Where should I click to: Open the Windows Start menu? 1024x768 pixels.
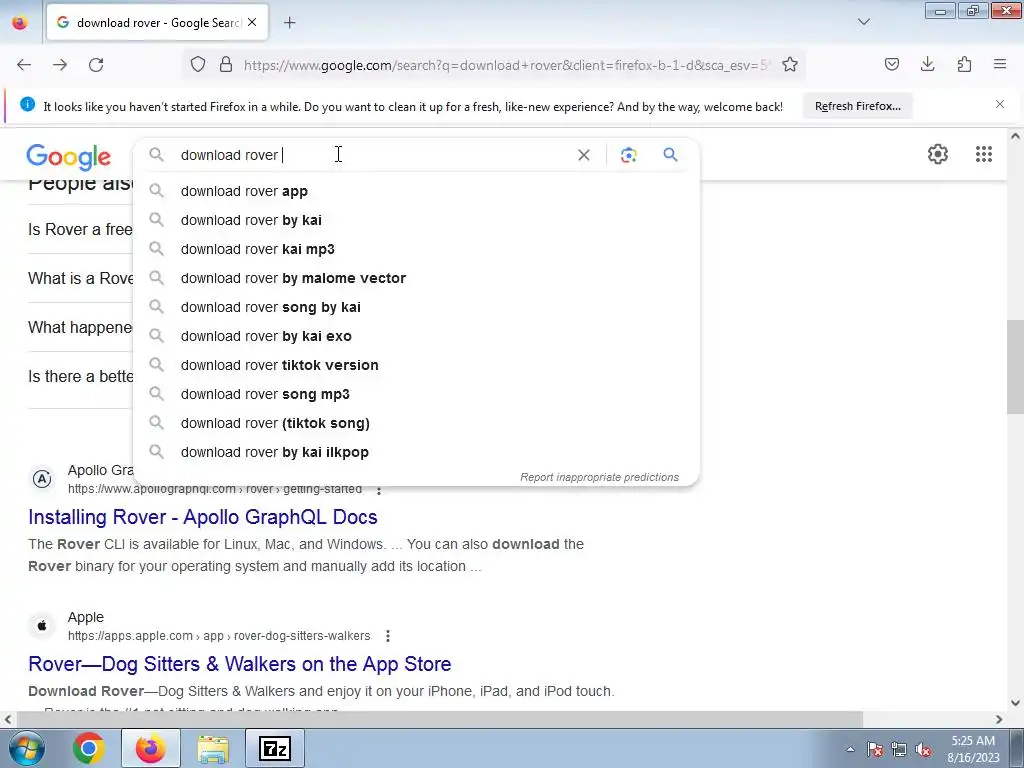pyautogui.click(x=25, y=748)
